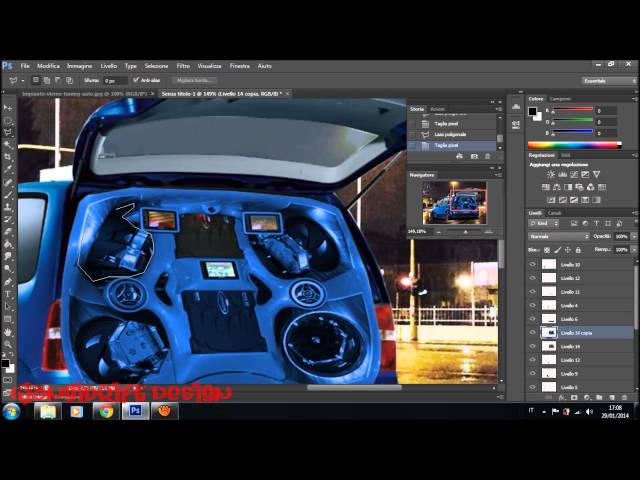Select the Pen tool
This screenshot has width=640, height=480.
point(8,282)
